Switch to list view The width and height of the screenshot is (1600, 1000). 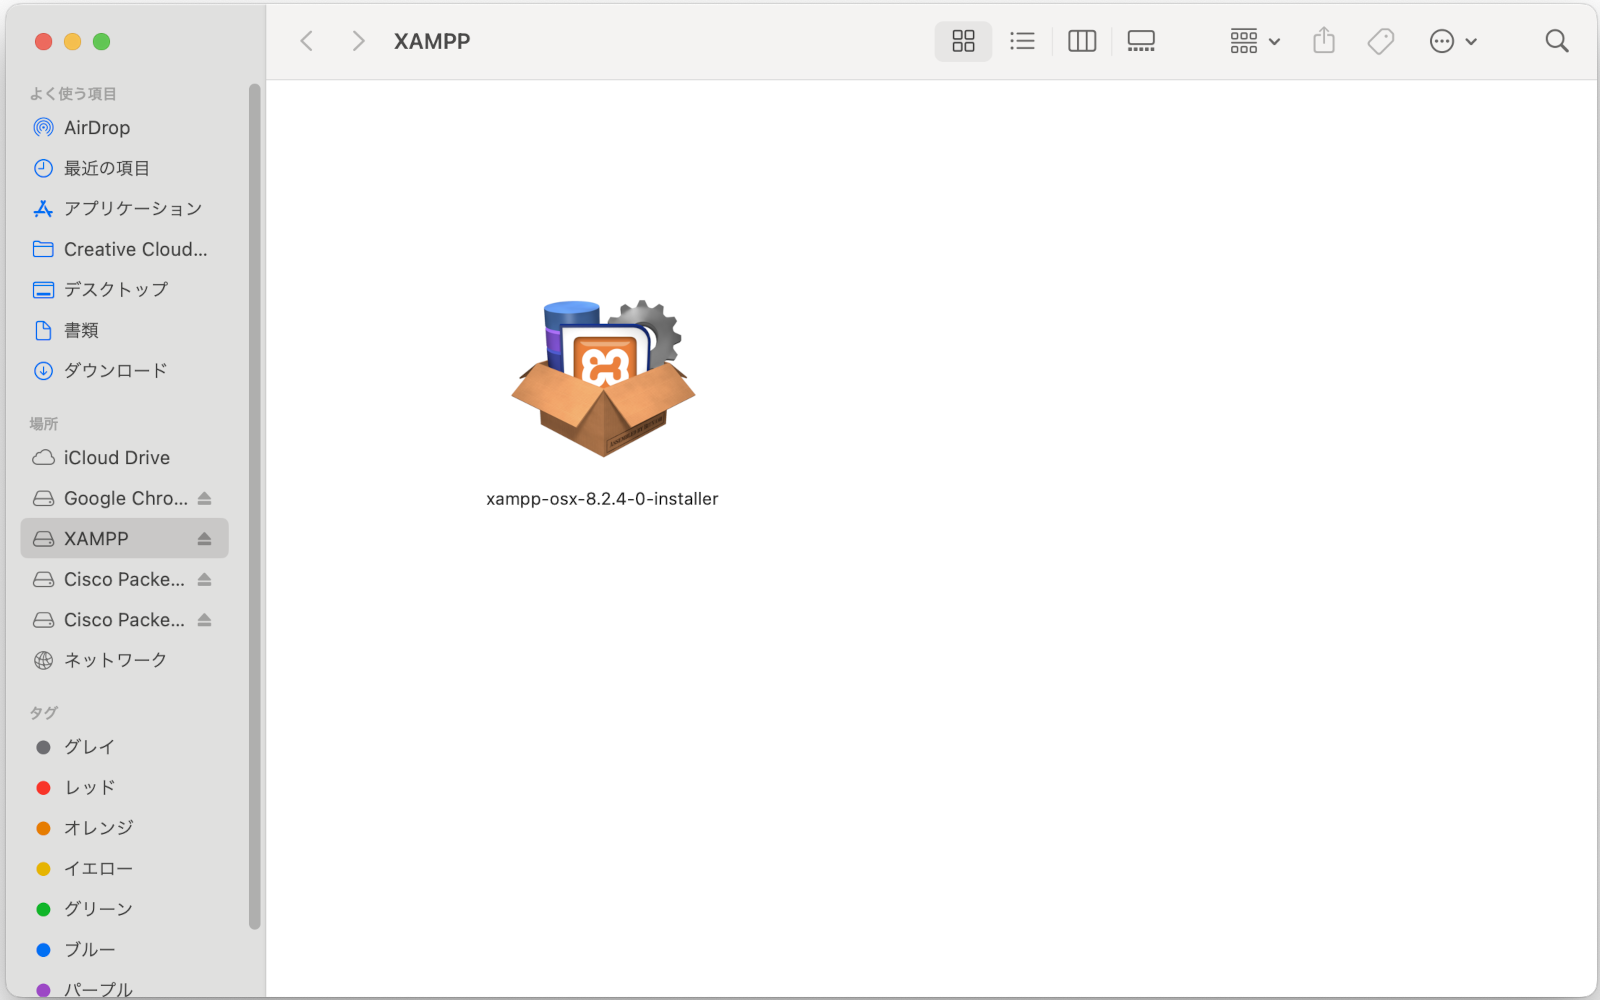[1022, 41]
